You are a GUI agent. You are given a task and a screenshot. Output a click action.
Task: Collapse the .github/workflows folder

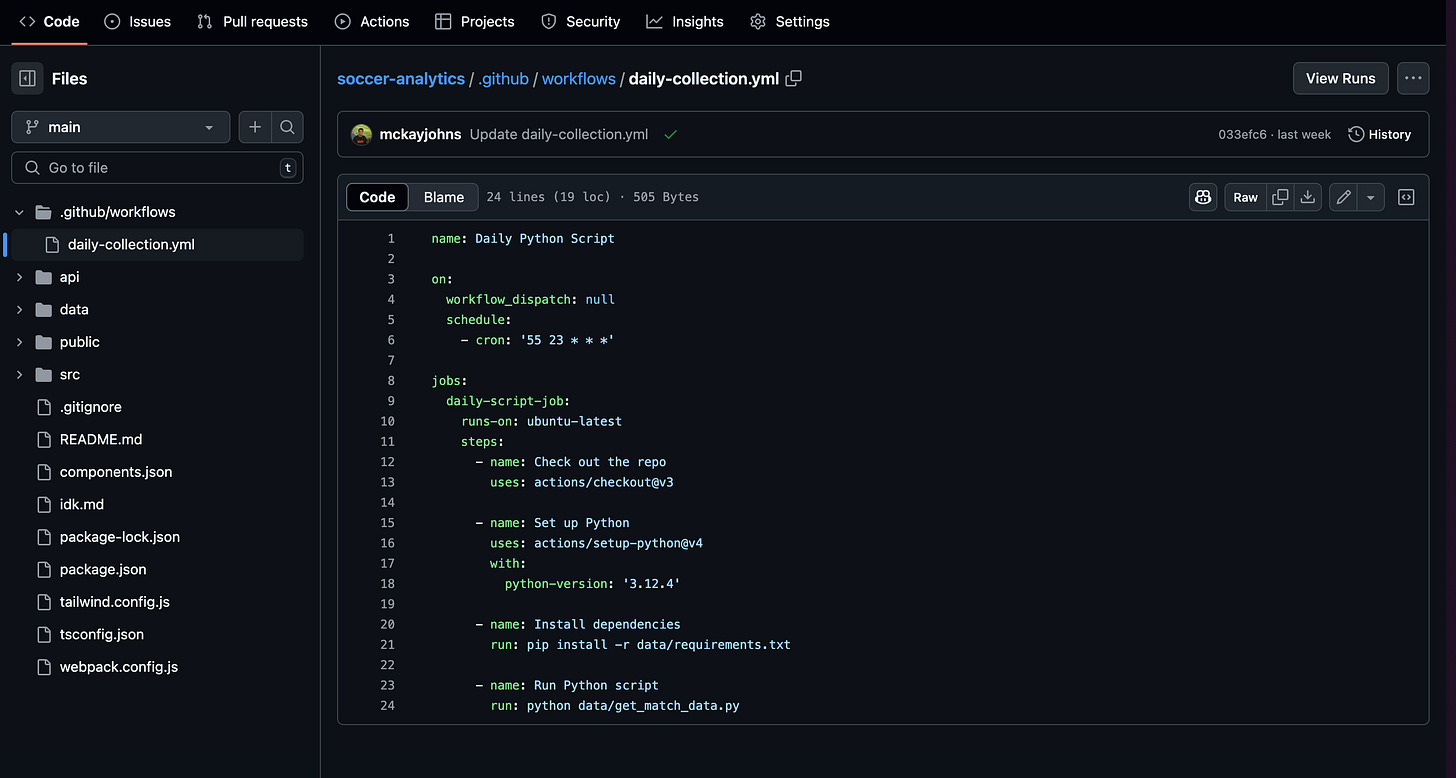(x=19, y=212)
